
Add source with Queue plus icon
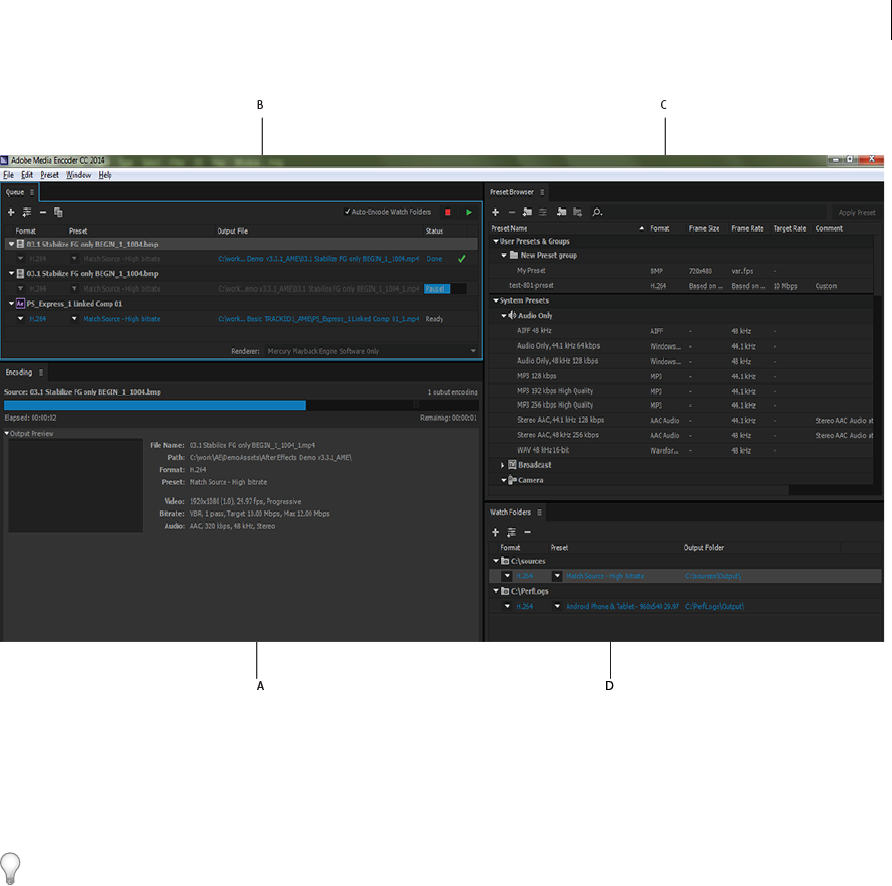(x=11, y=212)
